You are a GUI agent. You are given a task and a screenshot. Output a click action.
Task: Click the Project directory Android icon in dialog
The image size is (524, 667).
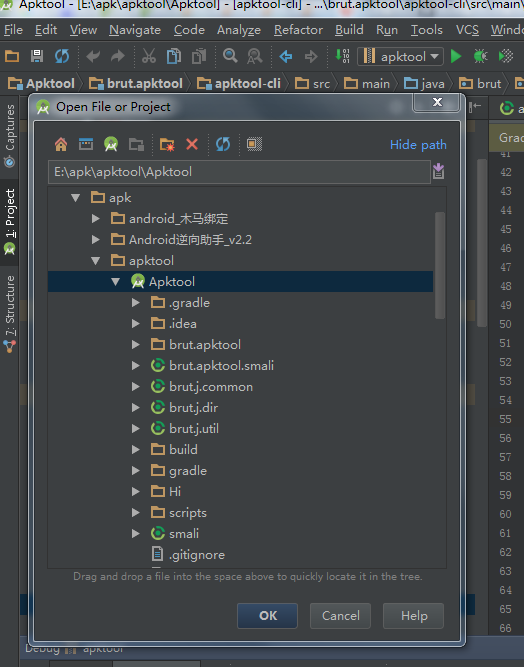pyautogui.click(x=111, y=145)
